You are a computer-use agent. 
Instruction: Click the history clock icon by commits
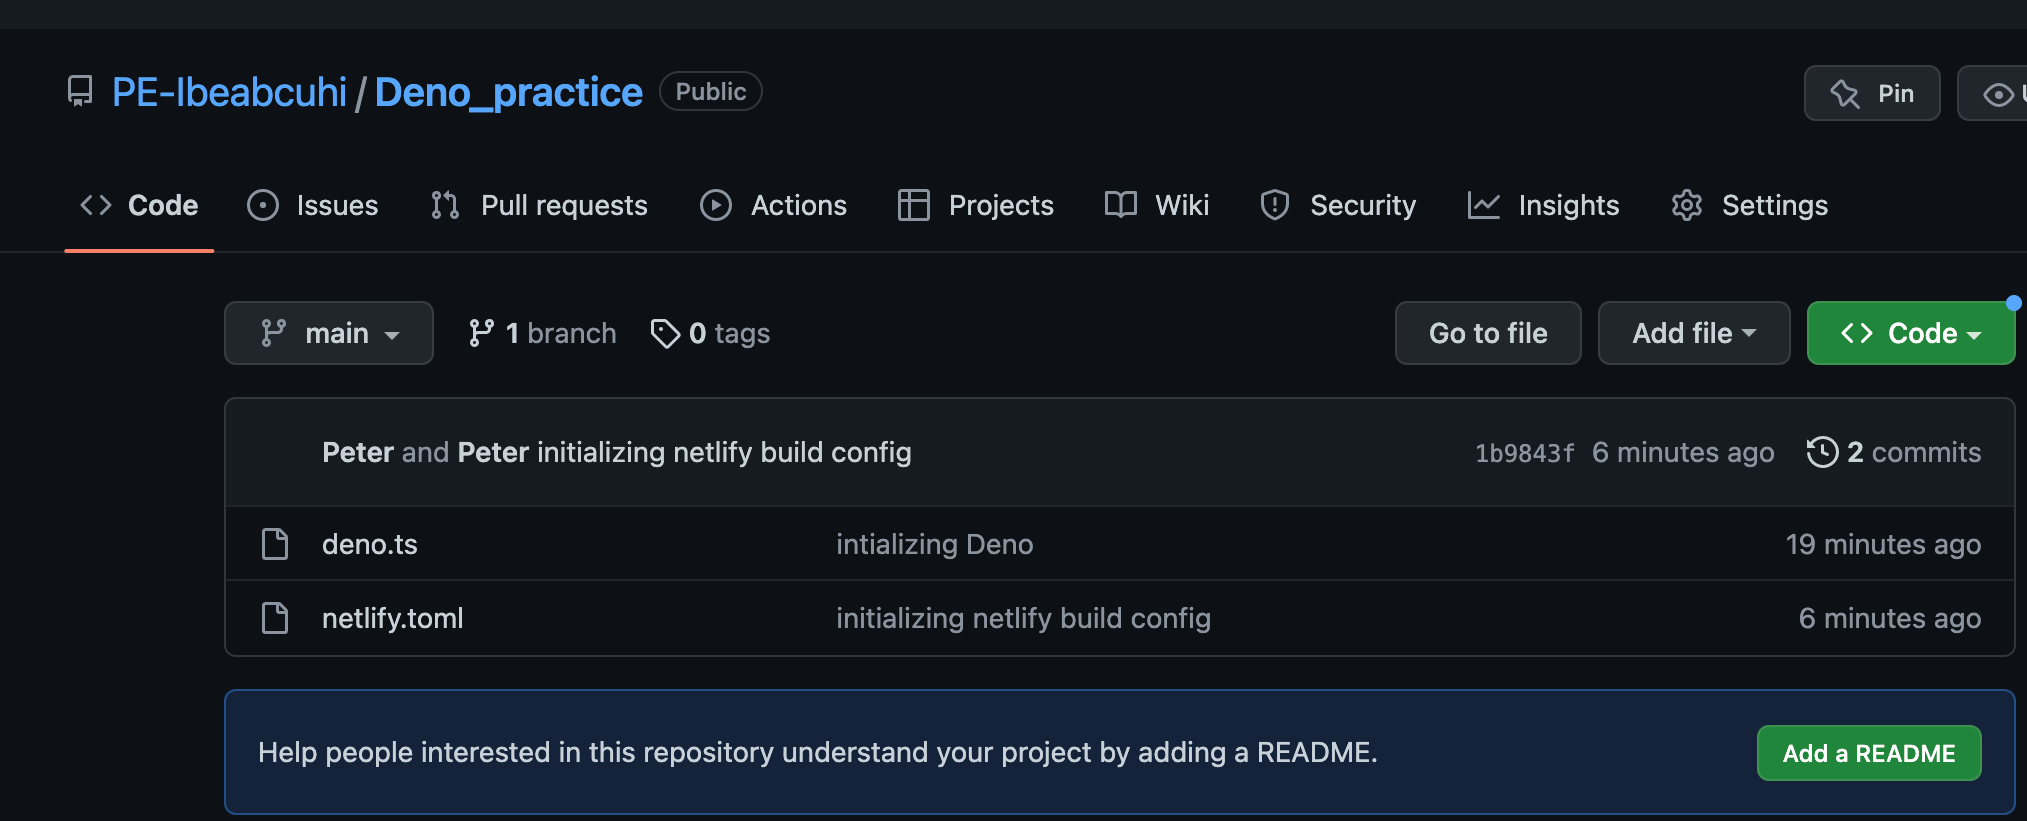[x=1822, y=452]
